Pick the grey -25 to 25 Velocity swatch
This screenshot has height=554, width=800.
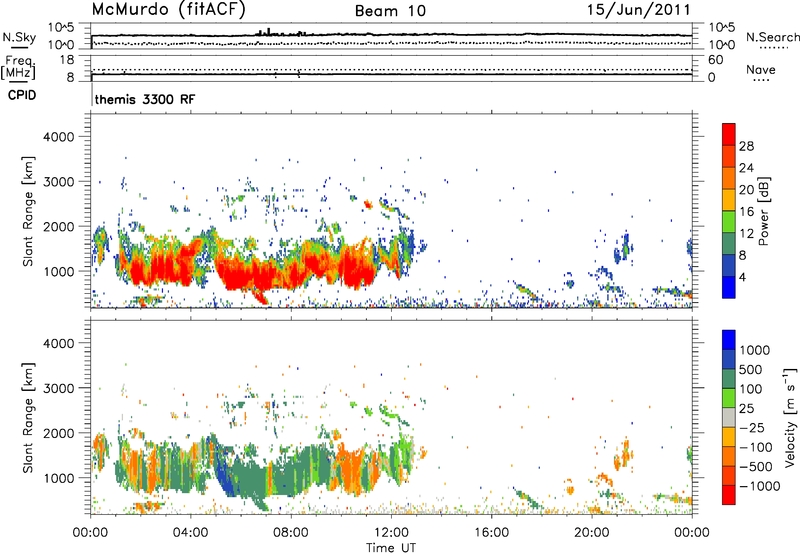[x=729, y=418]
